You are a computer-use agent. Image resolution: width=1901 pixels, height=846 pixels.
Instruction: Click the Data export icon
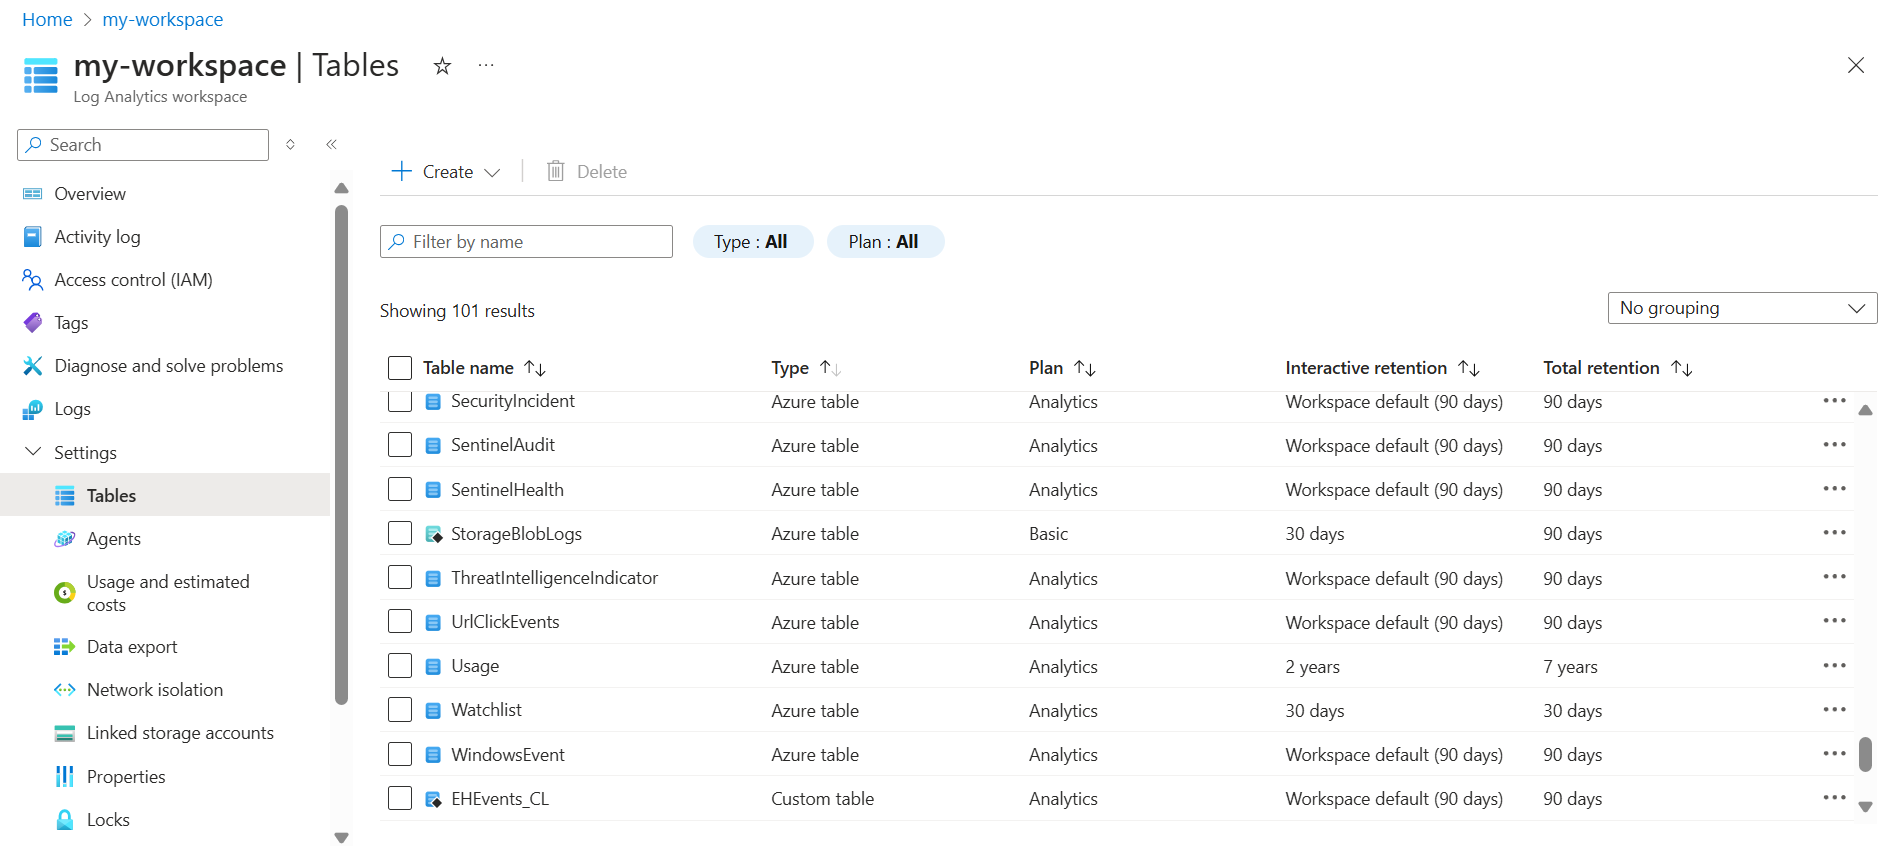tap(65, 647)
